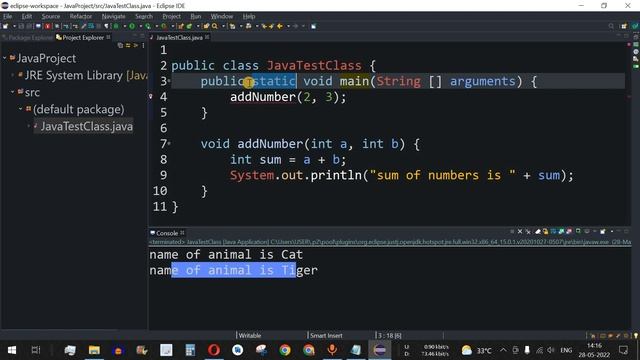The height and width of the screenshot is (360, 640).
Task: Click the error marker on line 4 gutter
Action: click(x=151, y=96)
